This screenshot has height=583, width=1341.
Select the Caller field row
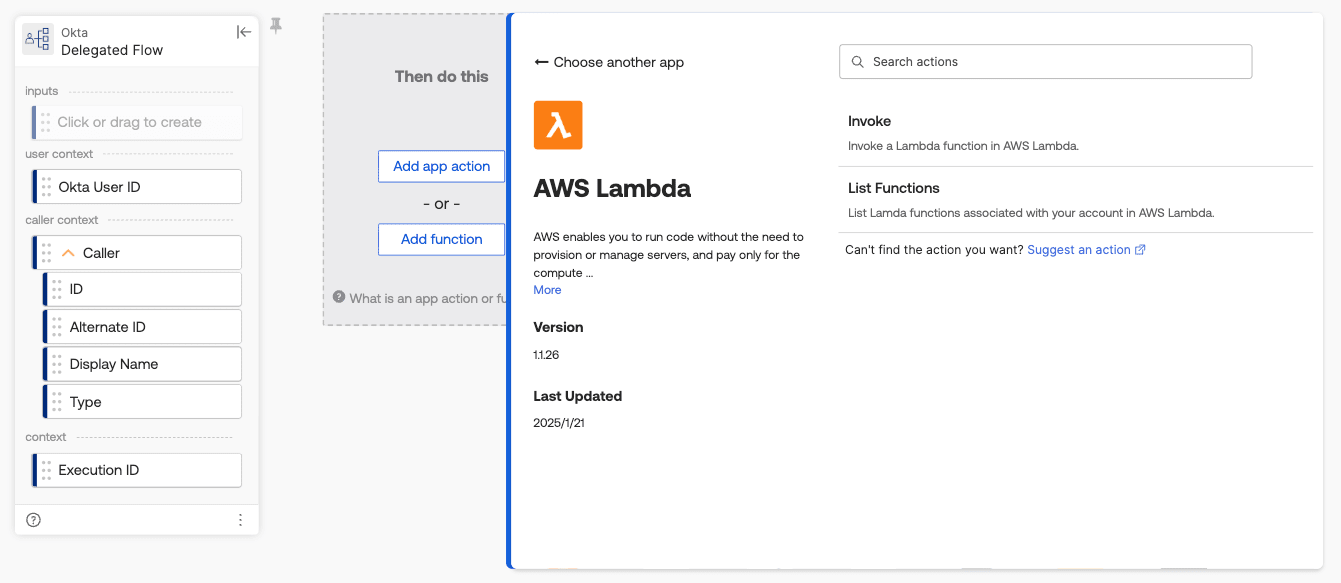[137, 253]
